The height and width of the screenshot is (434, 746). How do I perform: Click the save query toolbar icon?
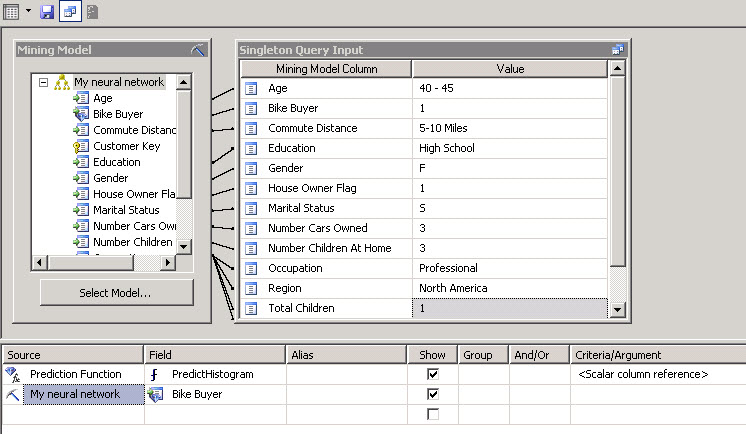click(x=47, y=12)
